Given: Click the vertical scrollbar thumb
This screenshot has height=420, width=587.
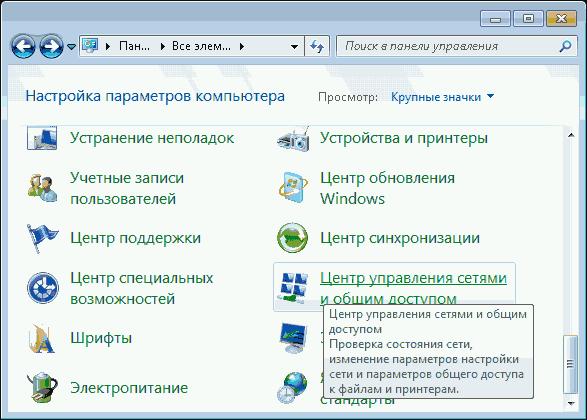Looking at the screenshot, I should [571, 364].
